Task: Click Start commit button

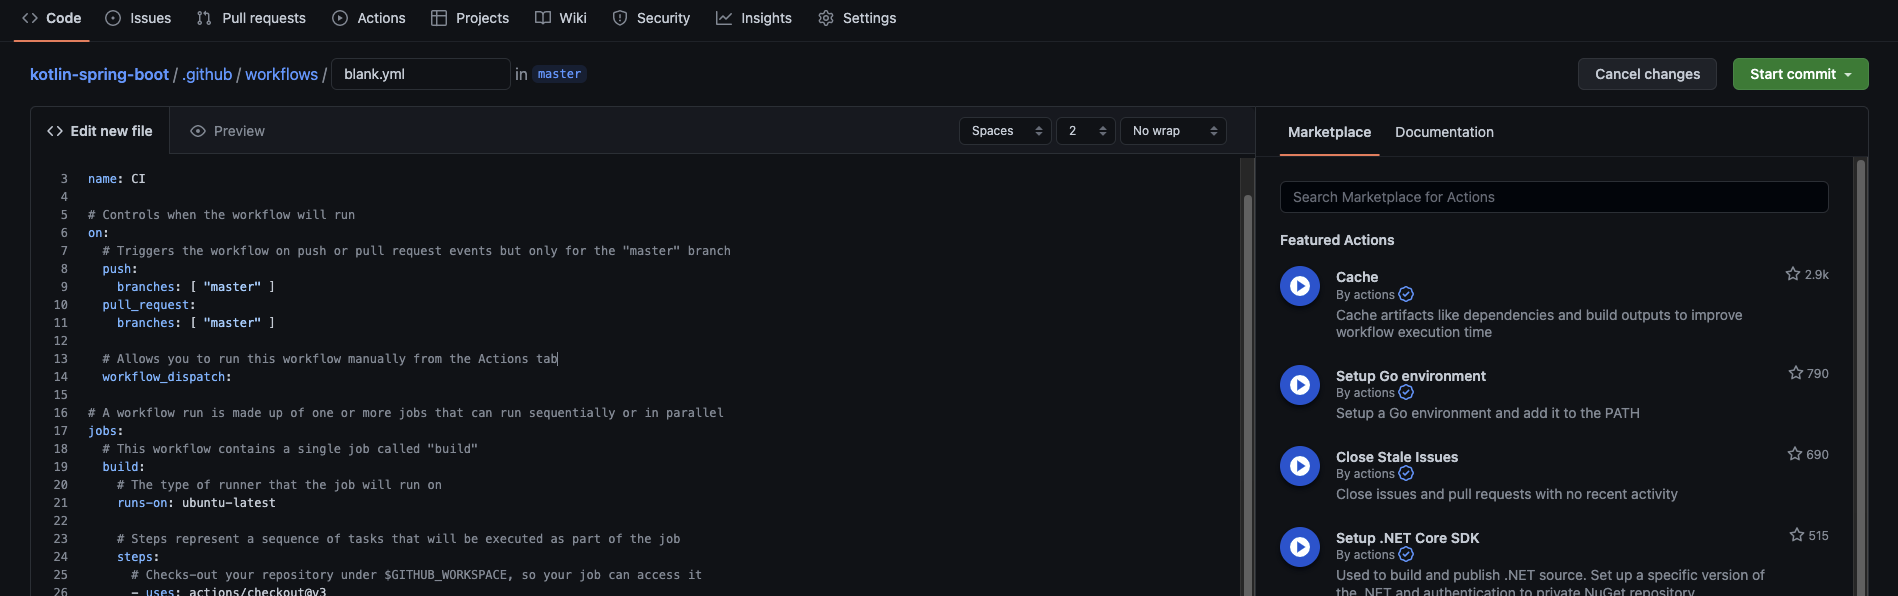Action: 1800,74
